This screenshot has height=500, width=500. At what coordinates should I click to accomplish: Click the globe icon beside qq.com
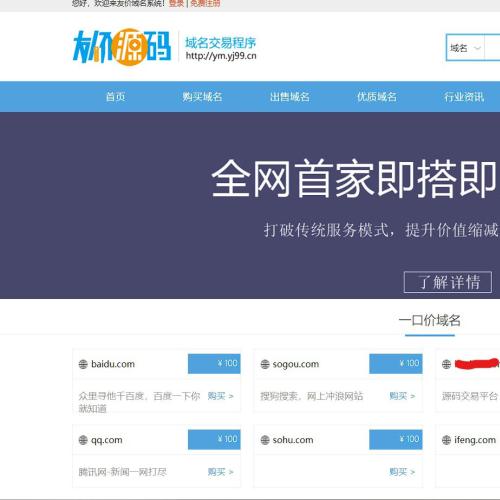[x=83, y=440]
